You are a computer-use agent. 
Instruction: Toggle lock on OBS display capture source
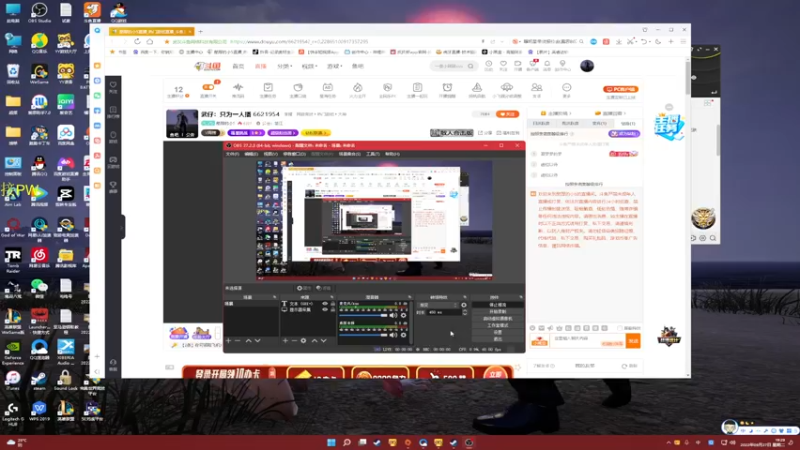[333, 310]
